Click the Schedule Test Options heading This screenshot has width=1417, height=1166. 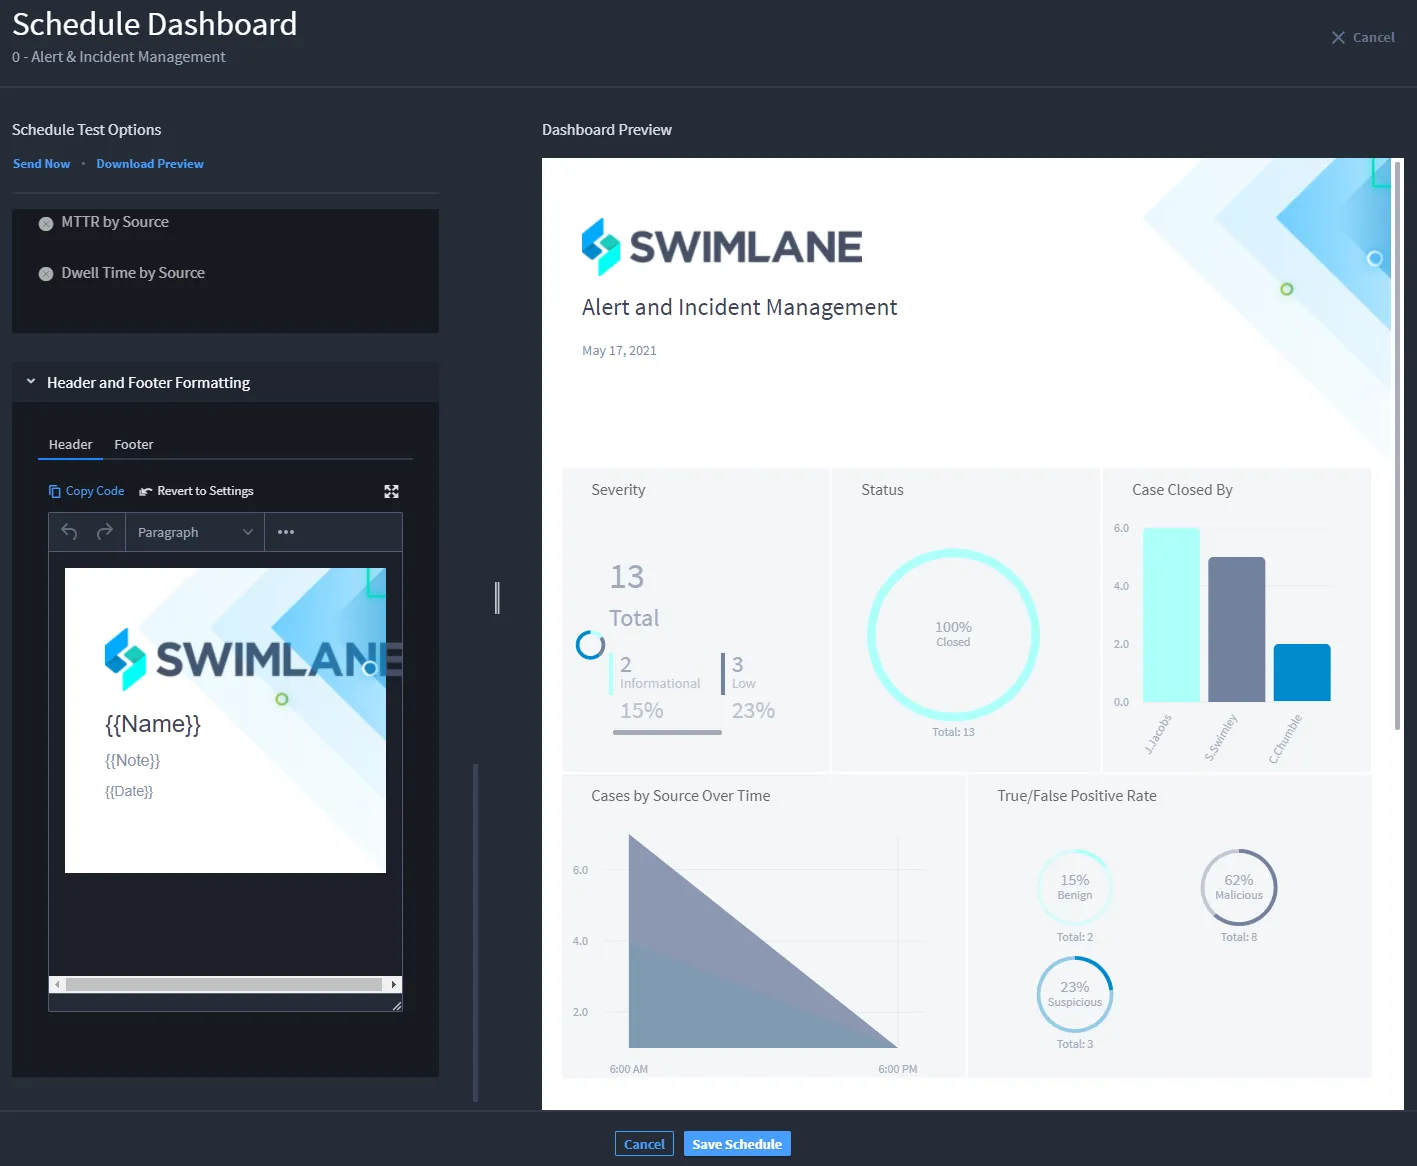click(87, 130)
